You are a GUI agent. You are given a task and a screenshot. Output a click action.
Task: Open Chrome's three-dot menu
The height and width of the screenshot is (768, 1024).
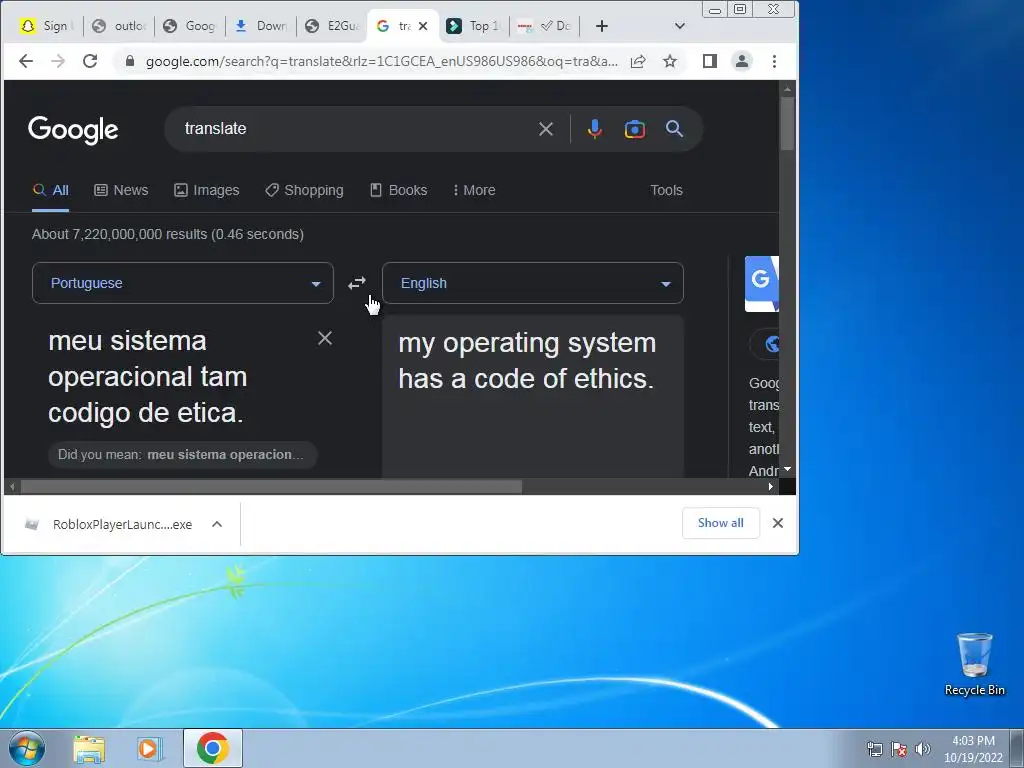775,61
